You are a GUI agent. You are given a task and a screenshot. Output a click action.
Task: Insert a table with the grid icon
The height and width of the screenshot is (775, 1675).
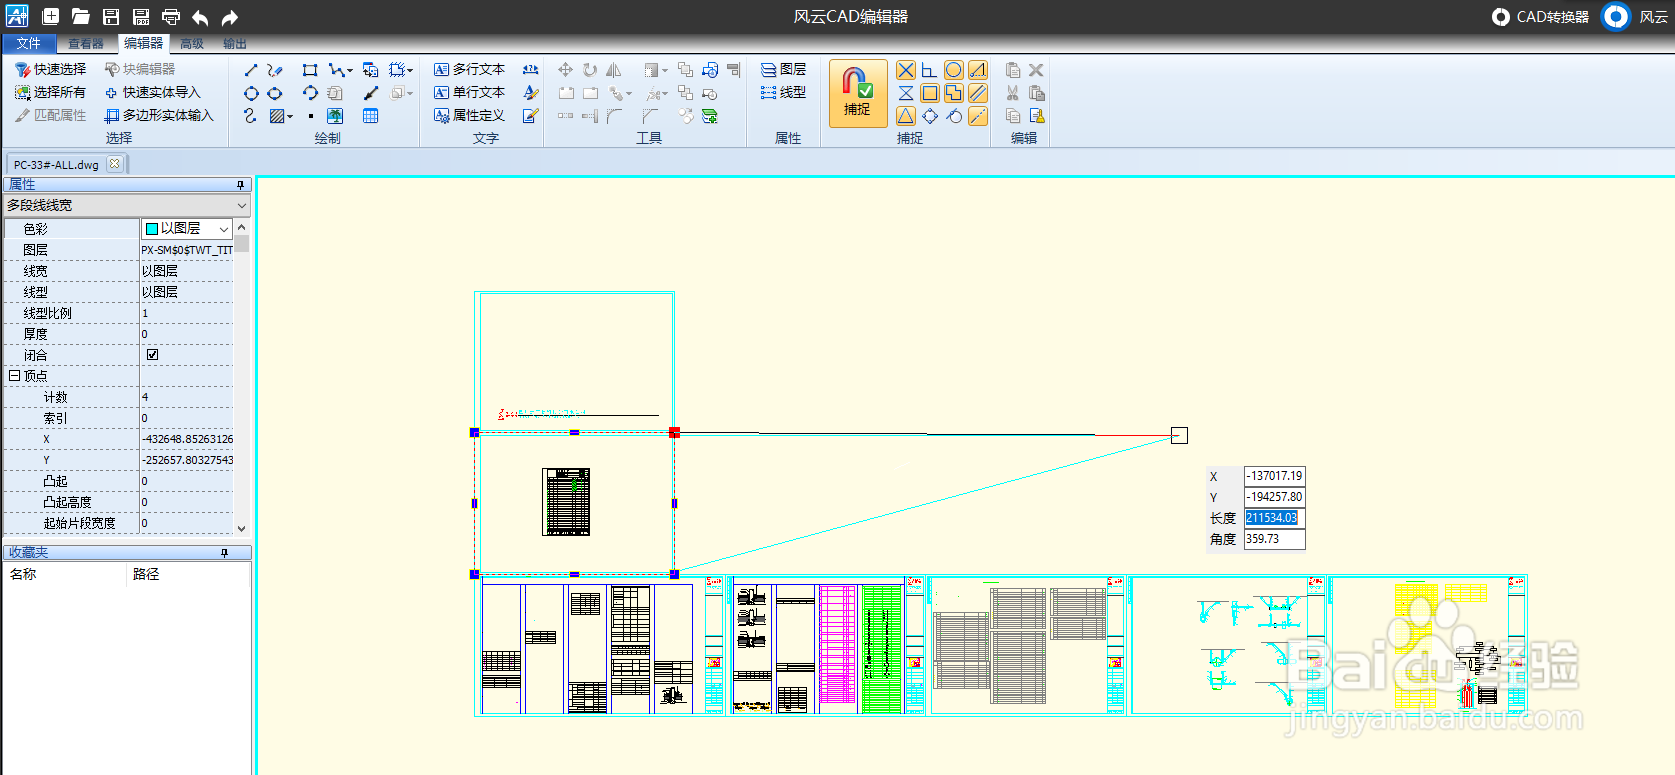[370, 116]
